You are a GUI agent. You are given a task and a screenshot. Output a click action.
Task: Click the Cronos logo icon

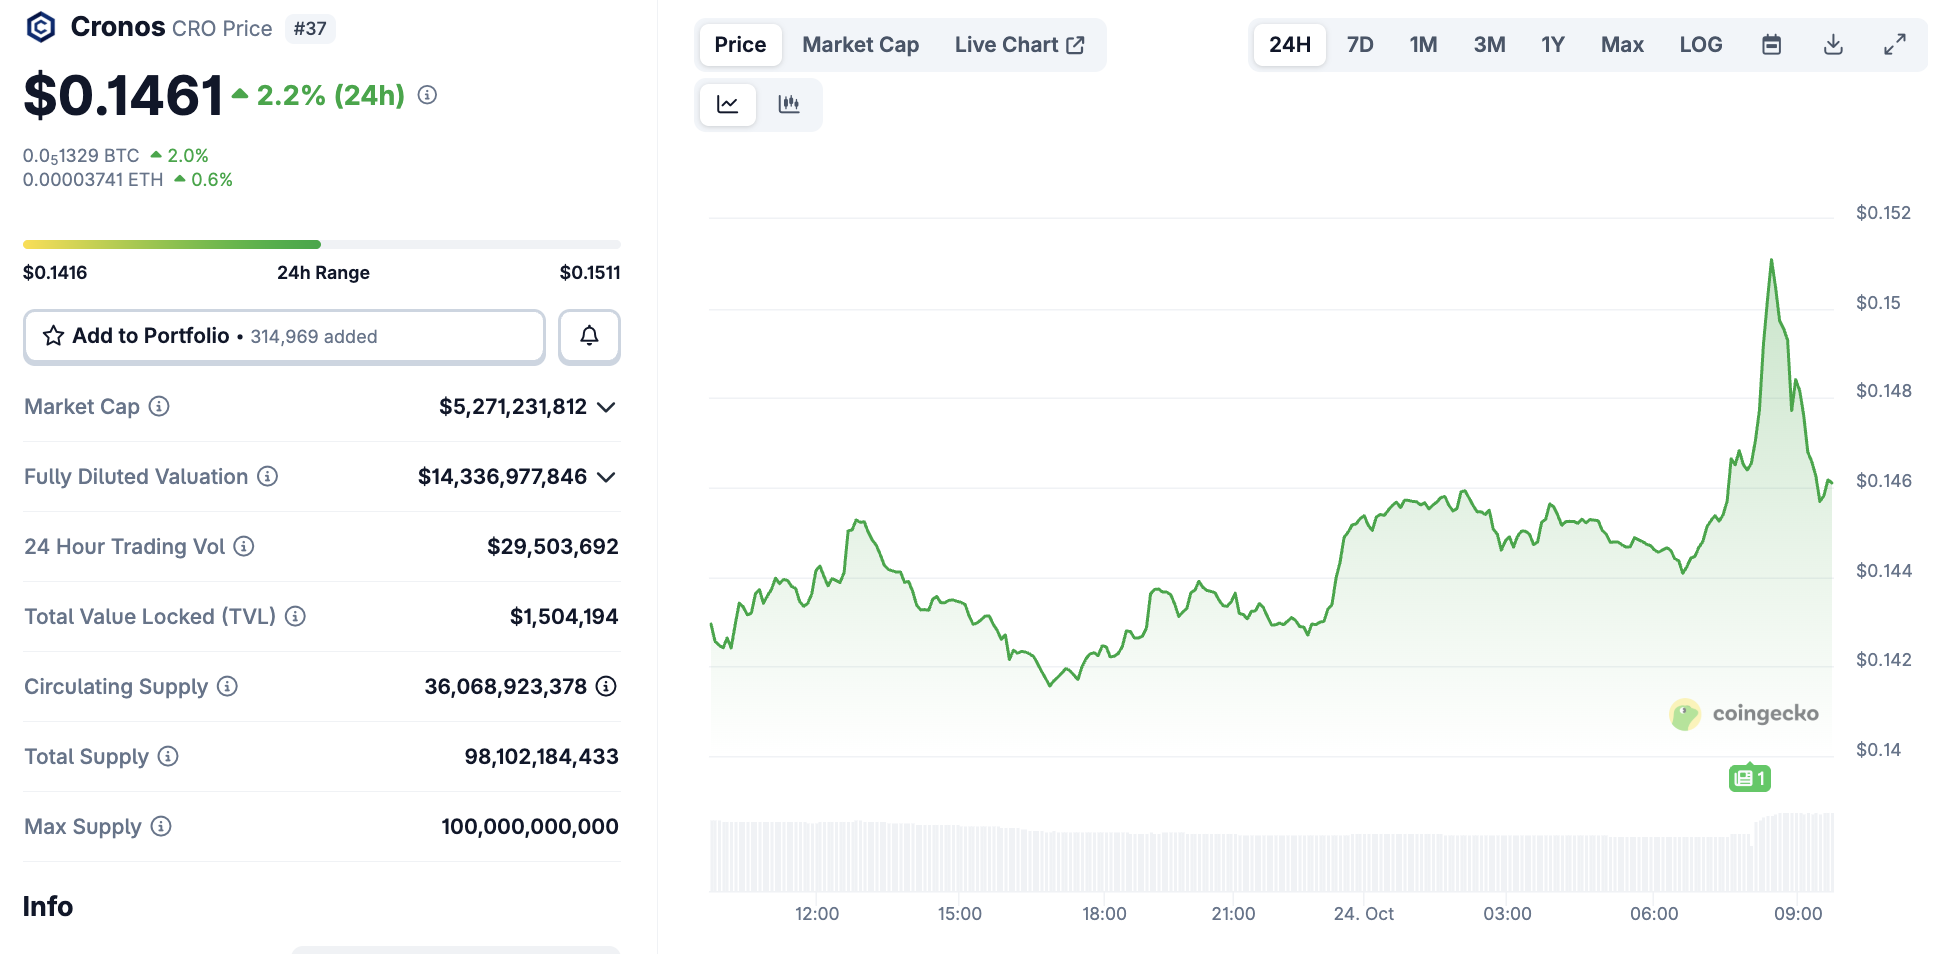(39, 27)
